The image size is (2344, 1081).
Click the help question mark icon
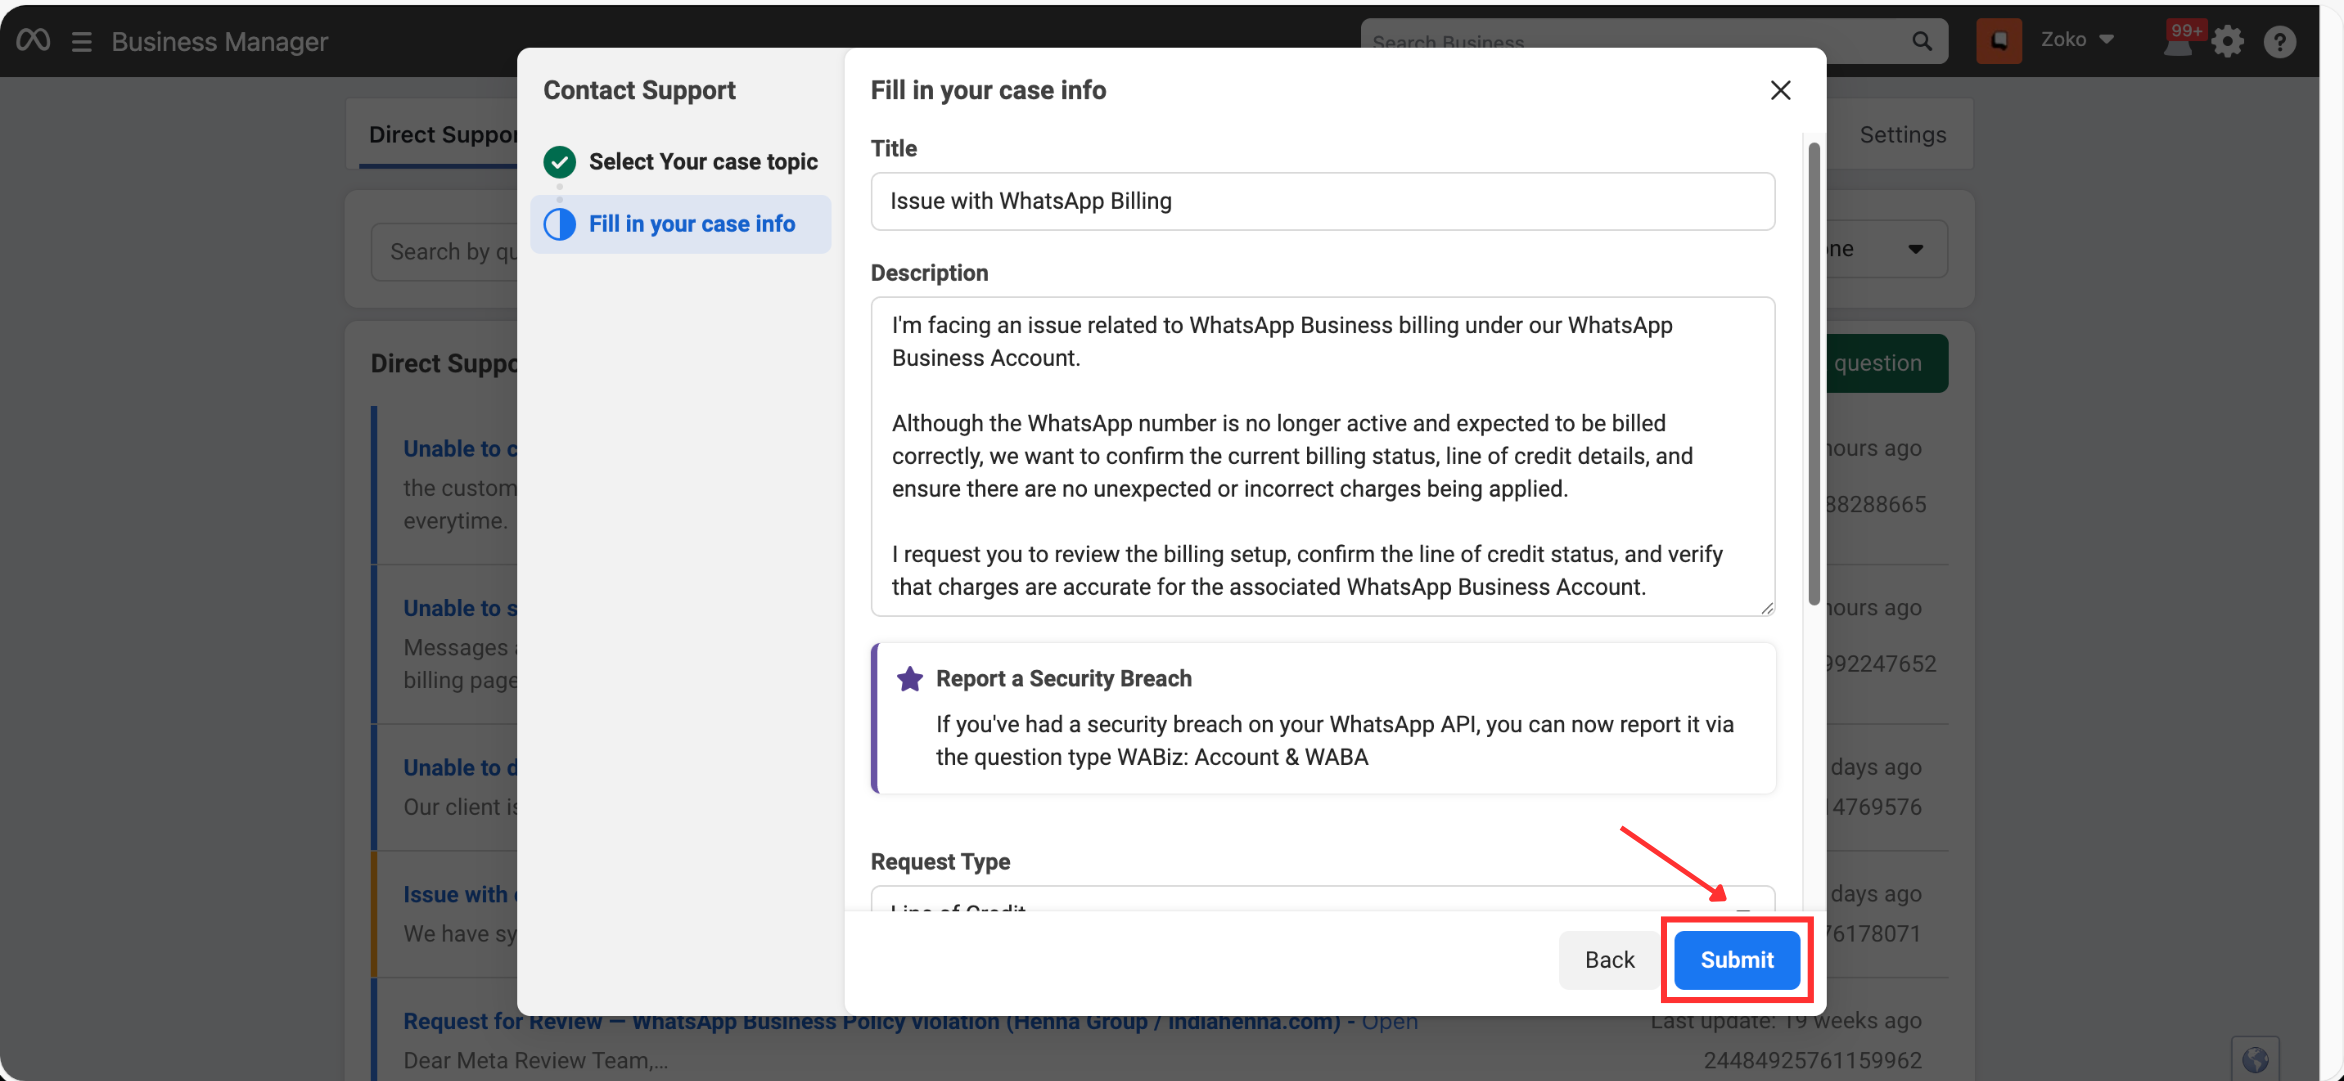click(x=2279, y=42)
